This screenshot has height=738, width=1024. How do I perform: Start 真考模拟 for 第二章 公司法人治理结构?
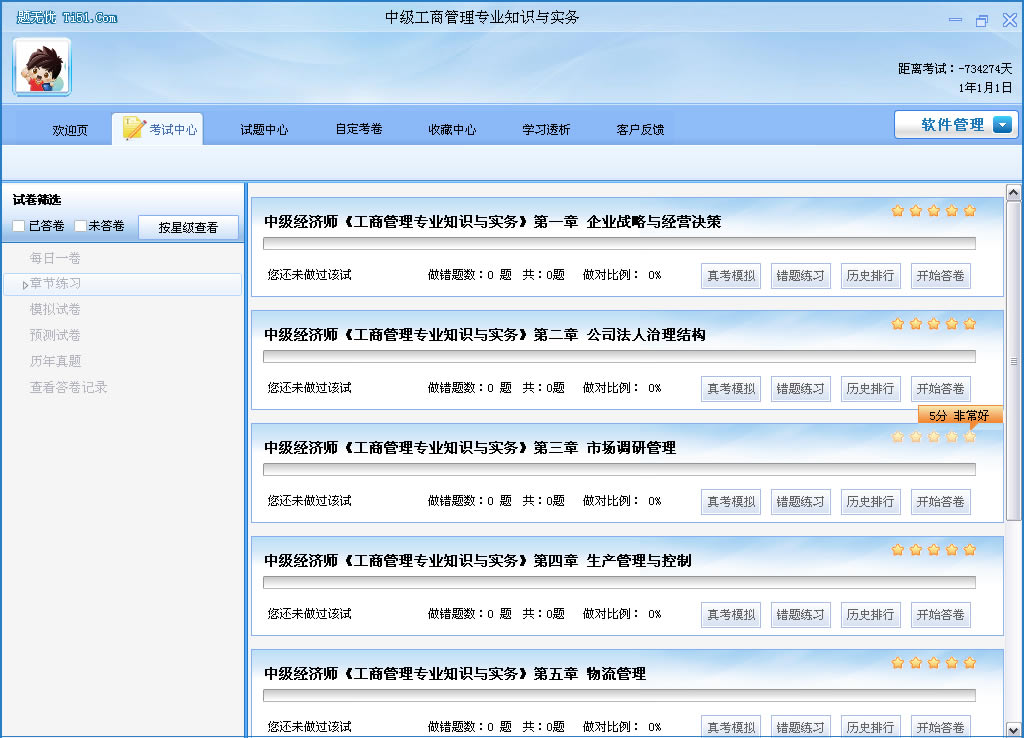click(731, 389)
